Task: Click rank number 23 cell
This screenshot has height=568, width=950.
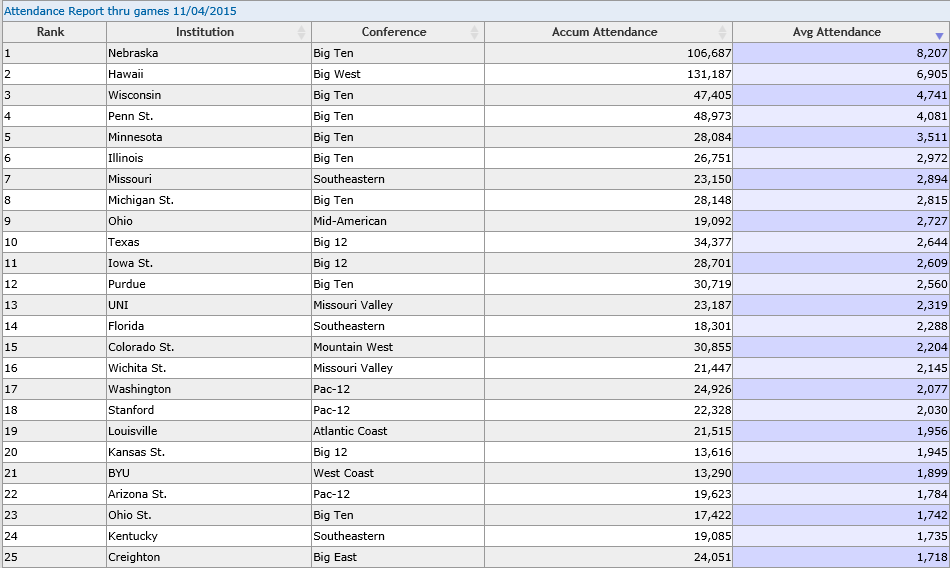Action: [55, 515]
